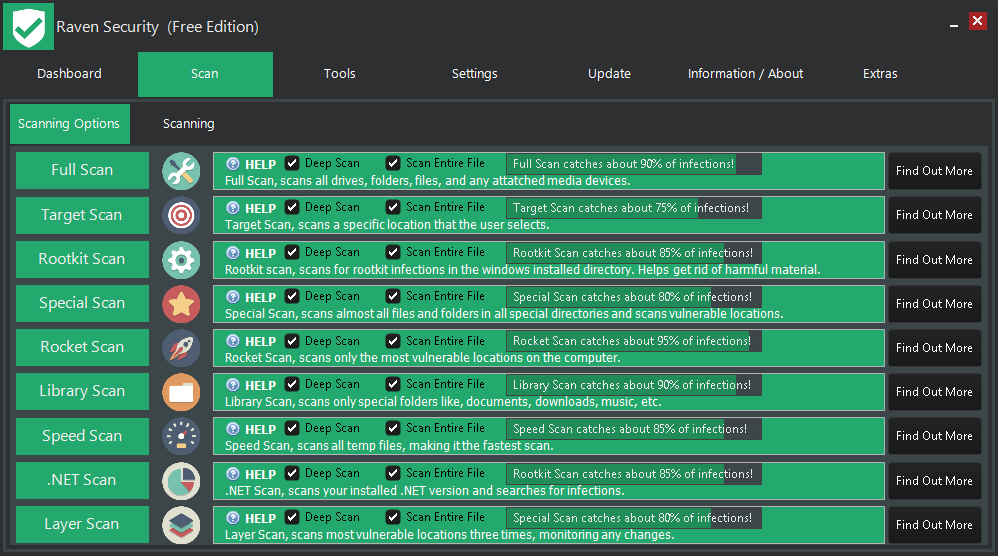Uncheck Scan Entire File for Rootkit Scan
Screen dimensions: 998x556
[x=393, y=252]
